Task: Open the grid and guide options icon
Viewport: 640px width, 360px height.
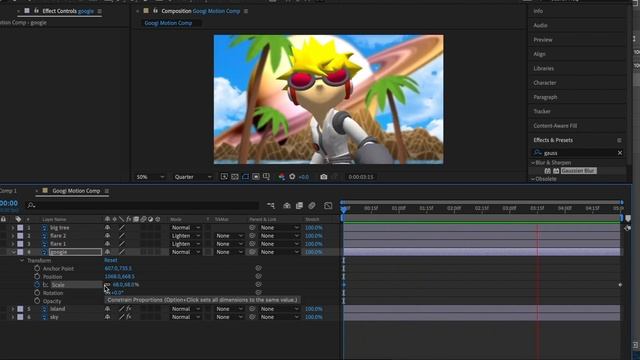Action: point(267,177)
